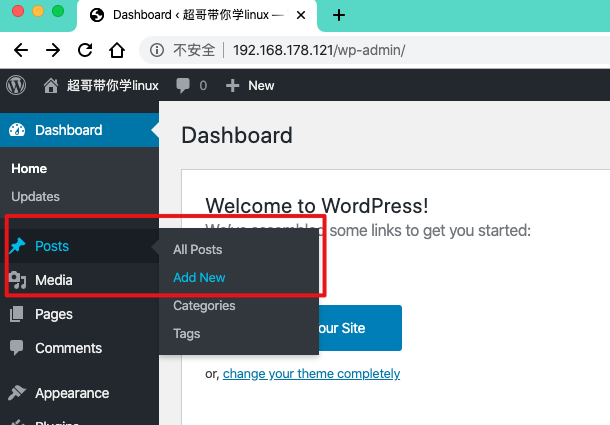
Task: Click the Dashboard page heading
Action: 237,135
